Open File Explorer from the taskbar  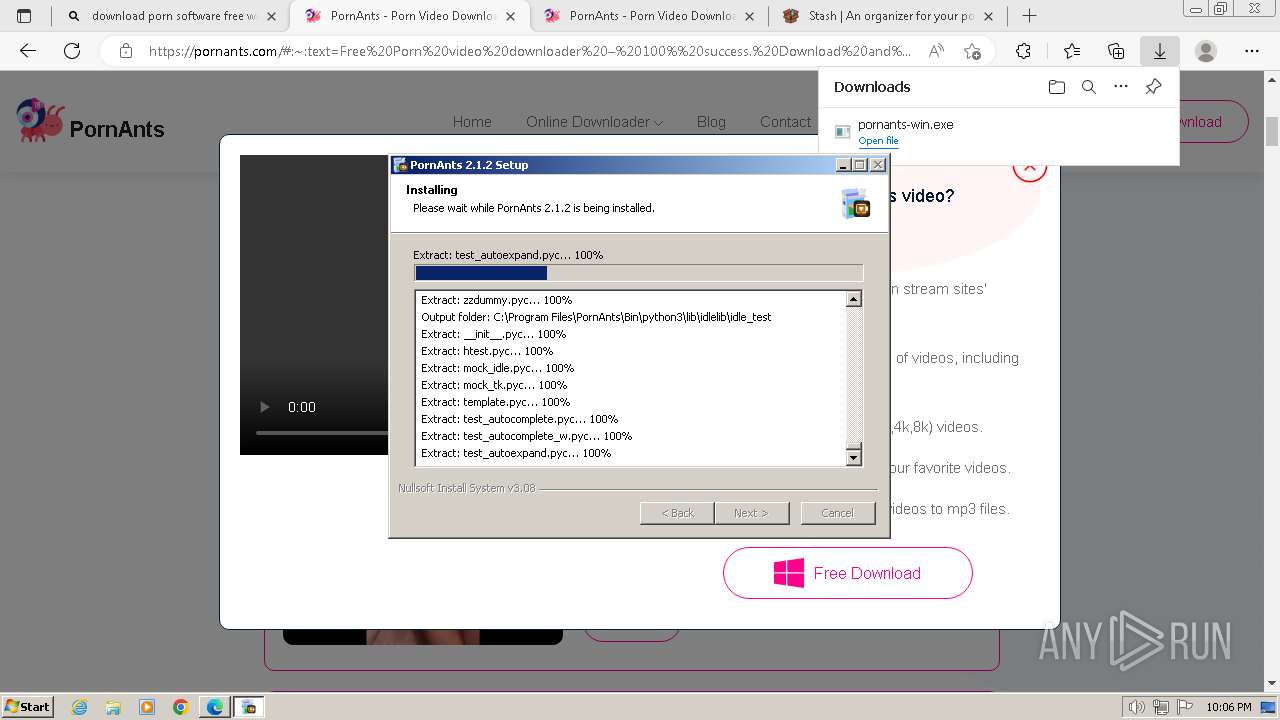113,707
